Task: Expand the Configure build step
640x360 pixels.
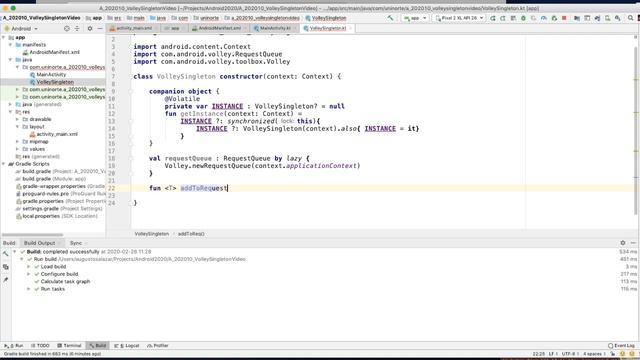Action: 29,274
